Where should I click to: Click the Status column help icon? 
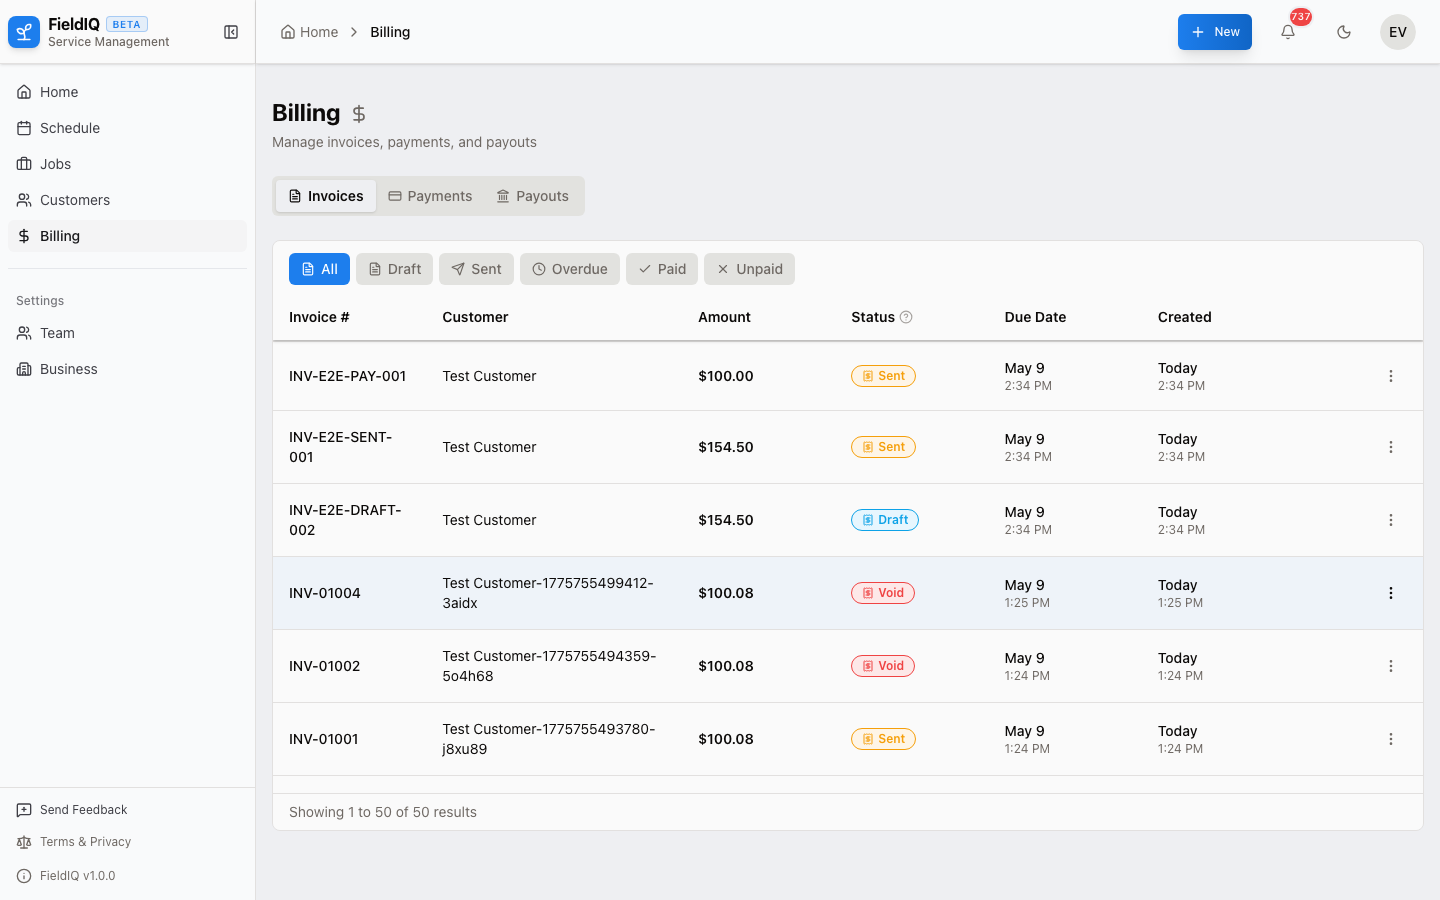tap(908, 317)
